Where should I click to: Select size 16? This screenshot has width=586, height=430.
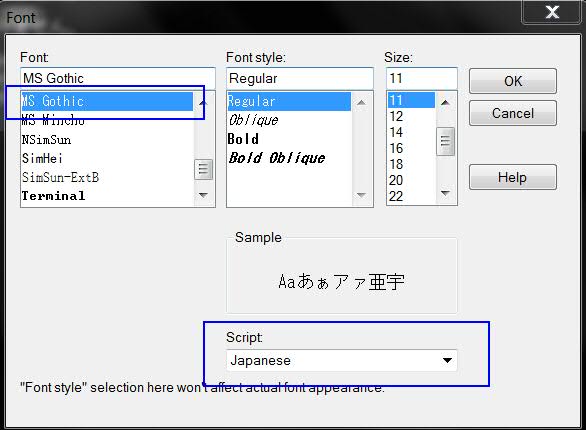411,148
